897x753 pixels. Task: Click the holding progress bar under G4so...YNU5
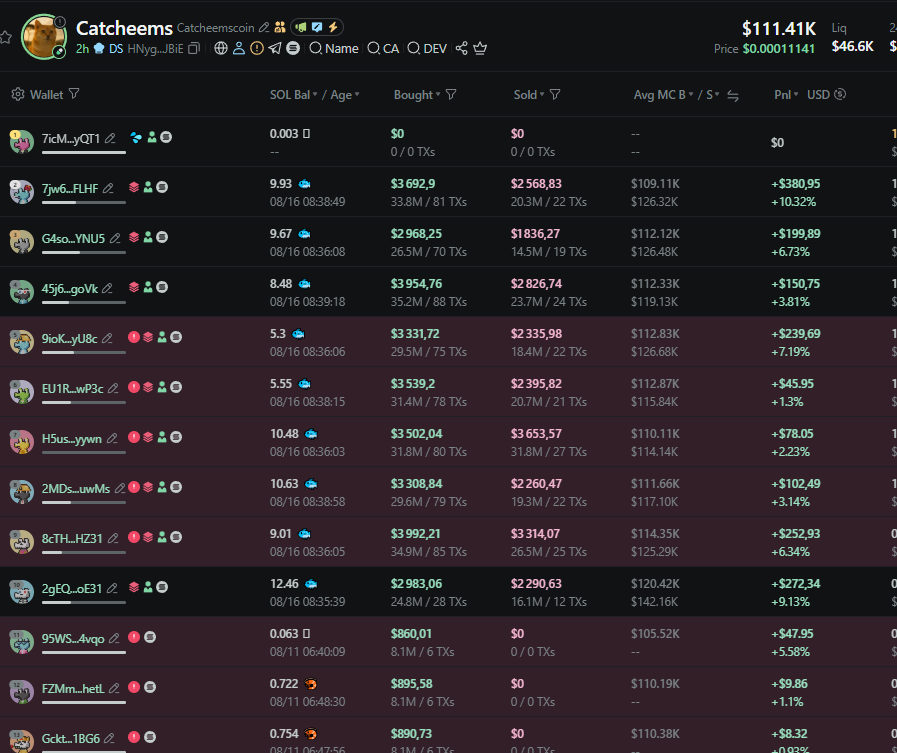click(84, 252)
